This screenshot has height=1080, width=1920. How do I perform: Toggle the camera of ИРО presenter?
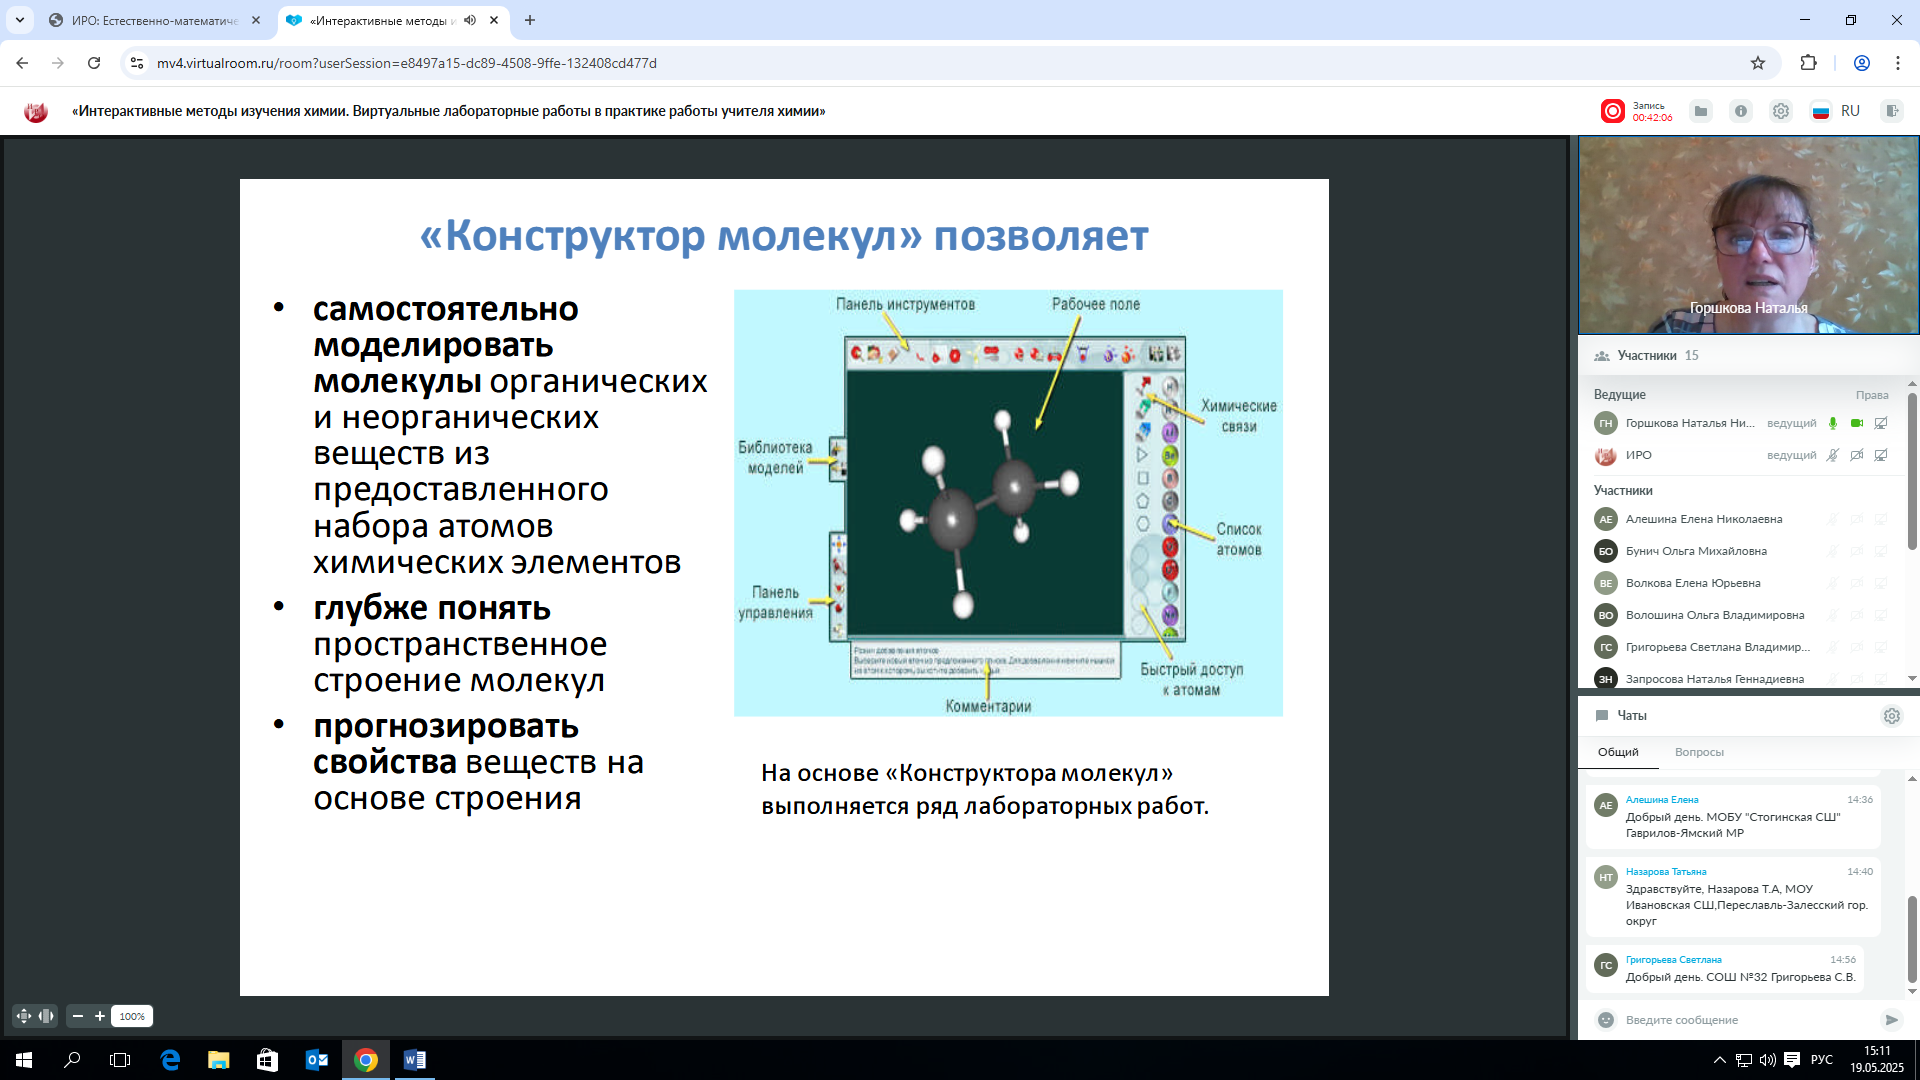click(x=1857, y=455)
